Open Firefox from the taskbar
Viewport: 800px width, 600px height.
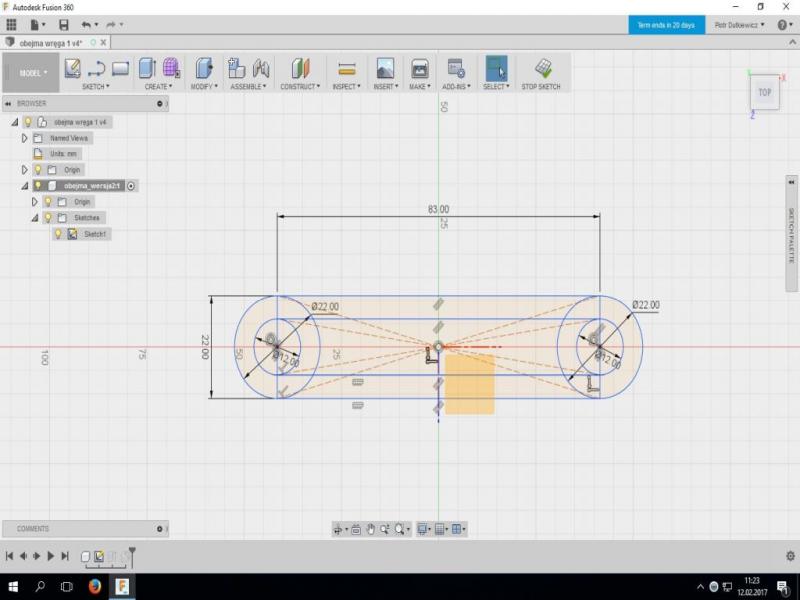coord(95,586)
